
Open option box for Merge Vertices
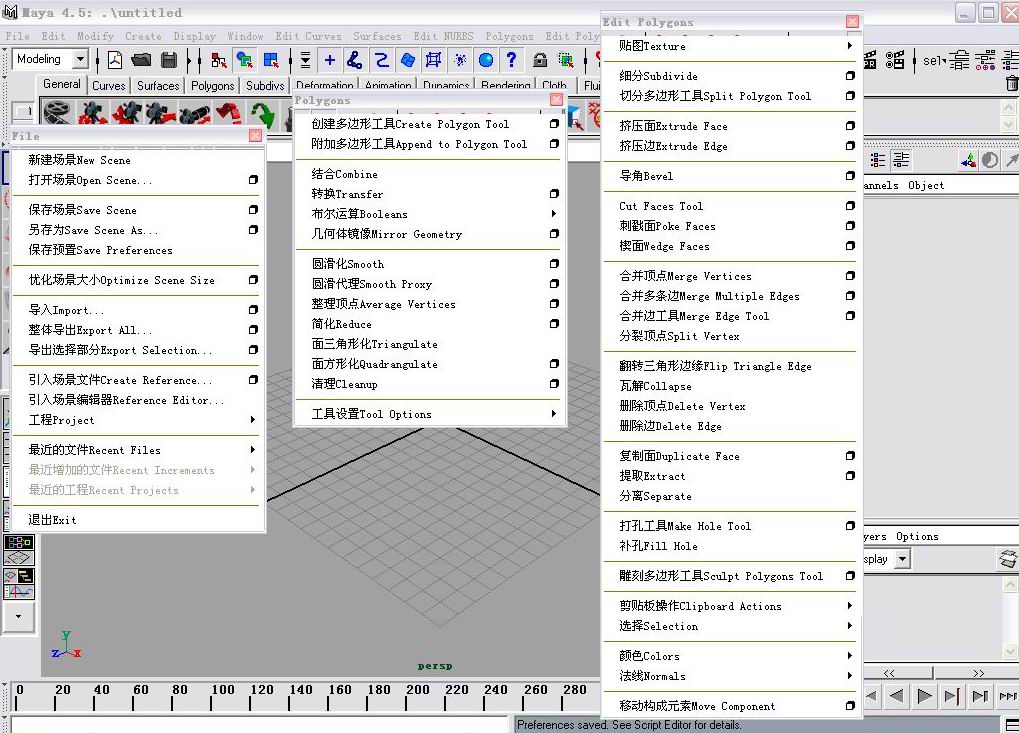850,276
